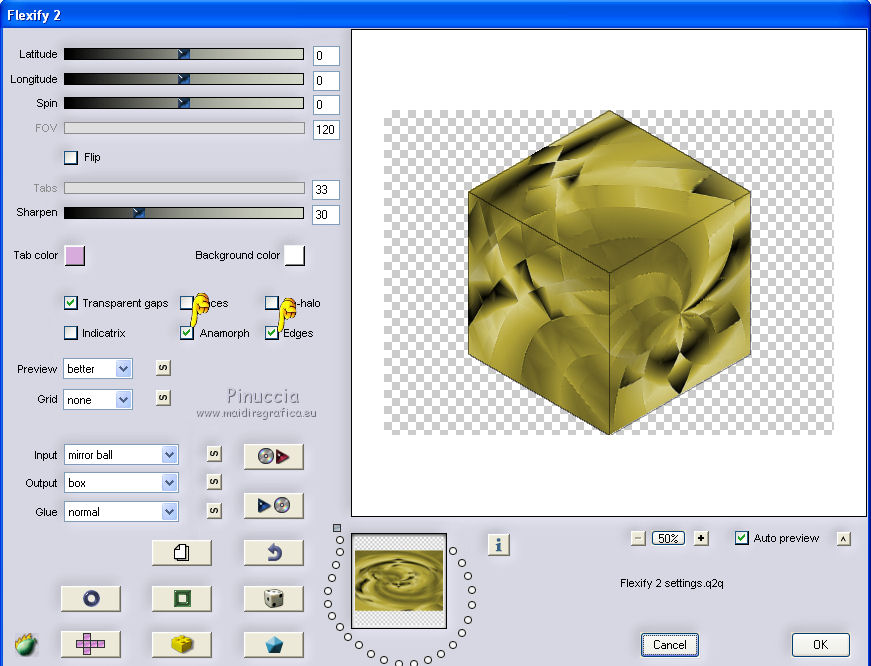Click the flaming pear logo icon
The image size is (871, 666).
point(26,645)
